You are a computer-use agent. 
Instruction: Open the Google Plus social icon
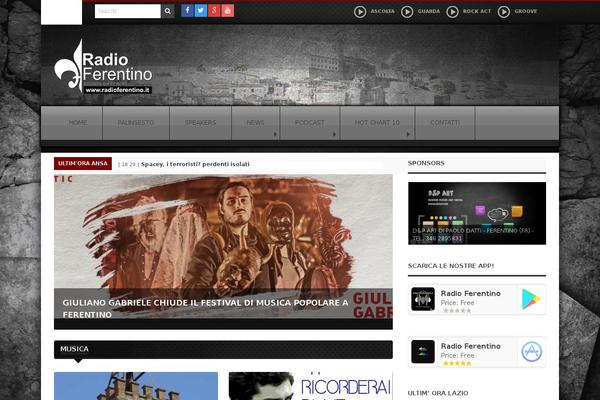click(214, 11)
